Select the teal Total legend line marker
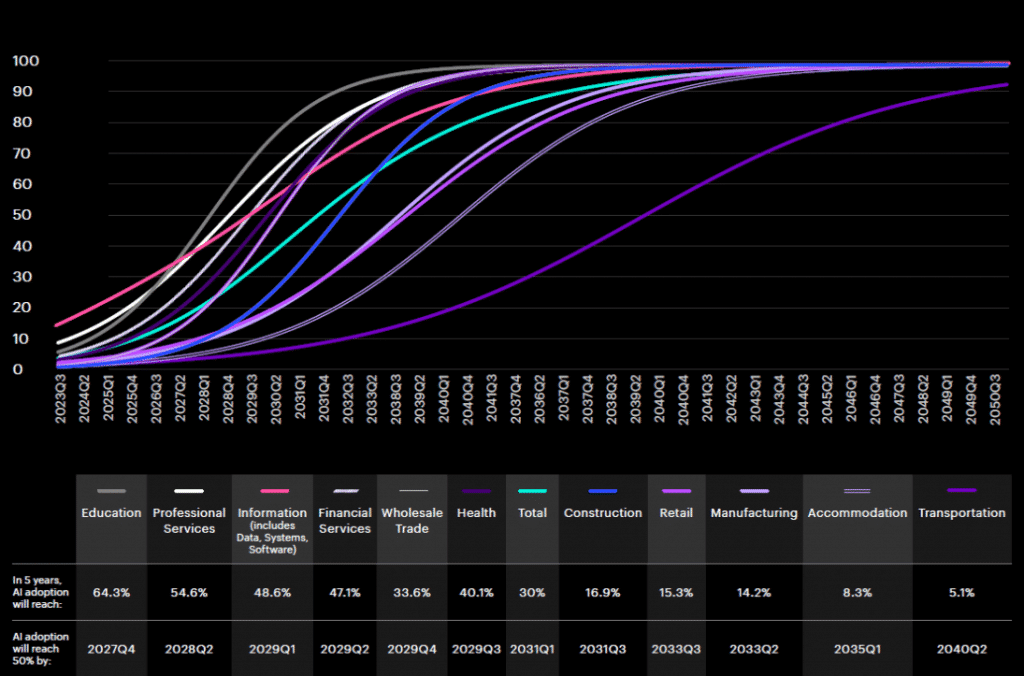Viewport: 1024px width, 676px height. point(532,490)
